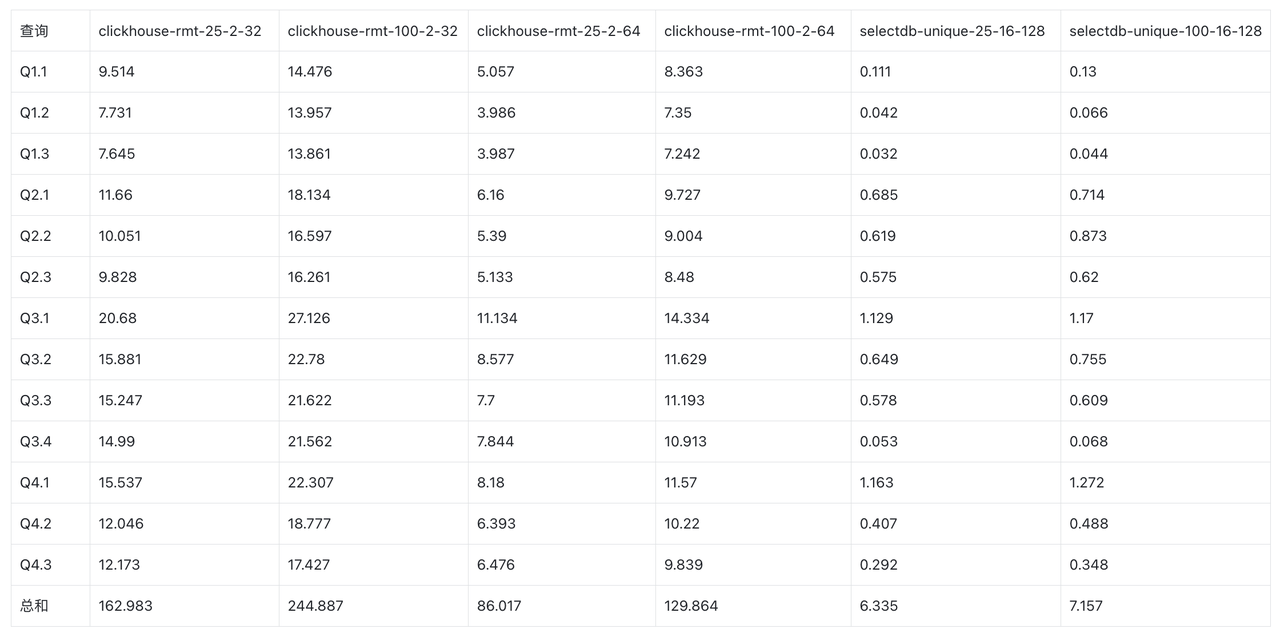Click the cell containing 7.157
The height and width of the screenshot is (637, 1280).
click(x=1088, y=606)
